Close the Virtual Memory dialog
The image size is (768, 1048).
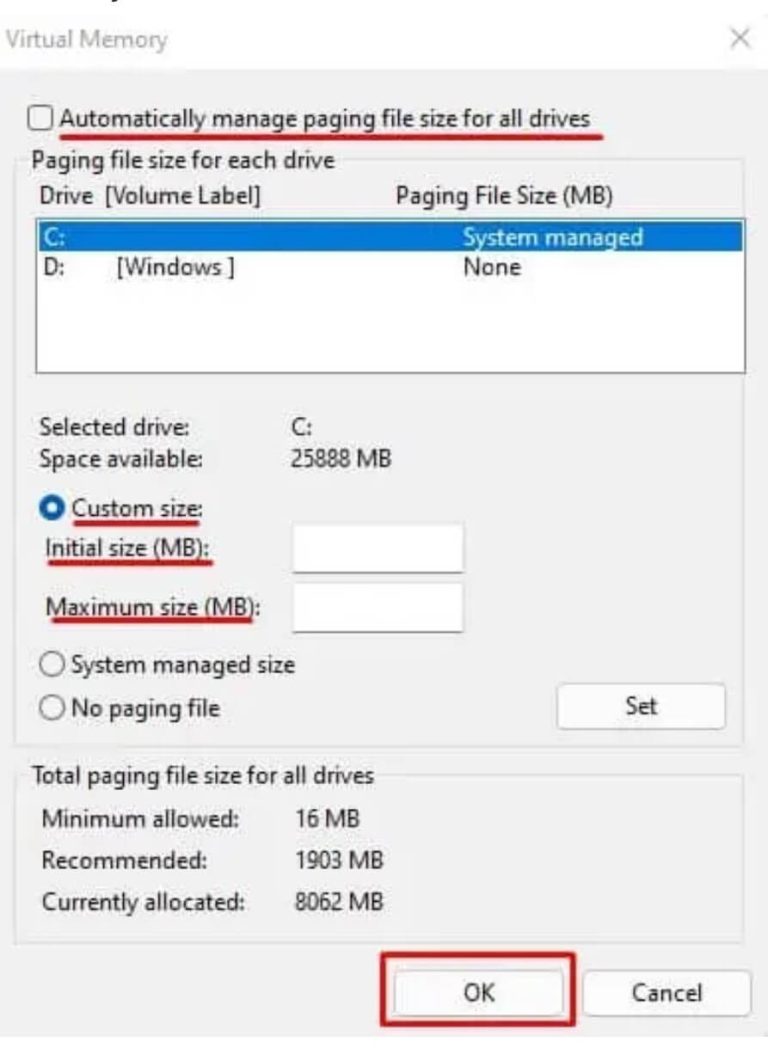coord(741,39)
